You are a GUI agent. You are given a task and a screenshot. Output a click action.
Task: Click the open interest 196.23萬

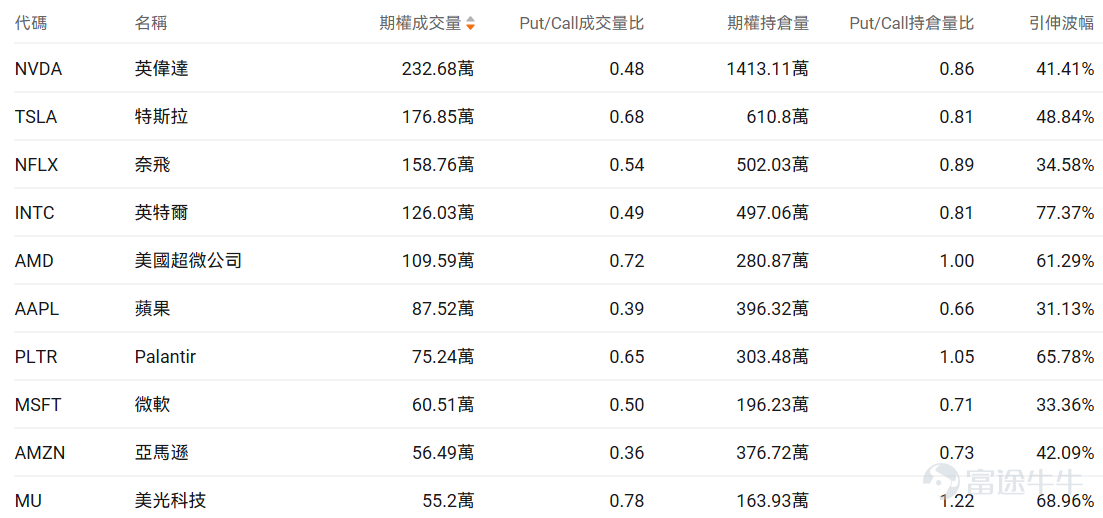pyautogui.click(x=772, y=405)
